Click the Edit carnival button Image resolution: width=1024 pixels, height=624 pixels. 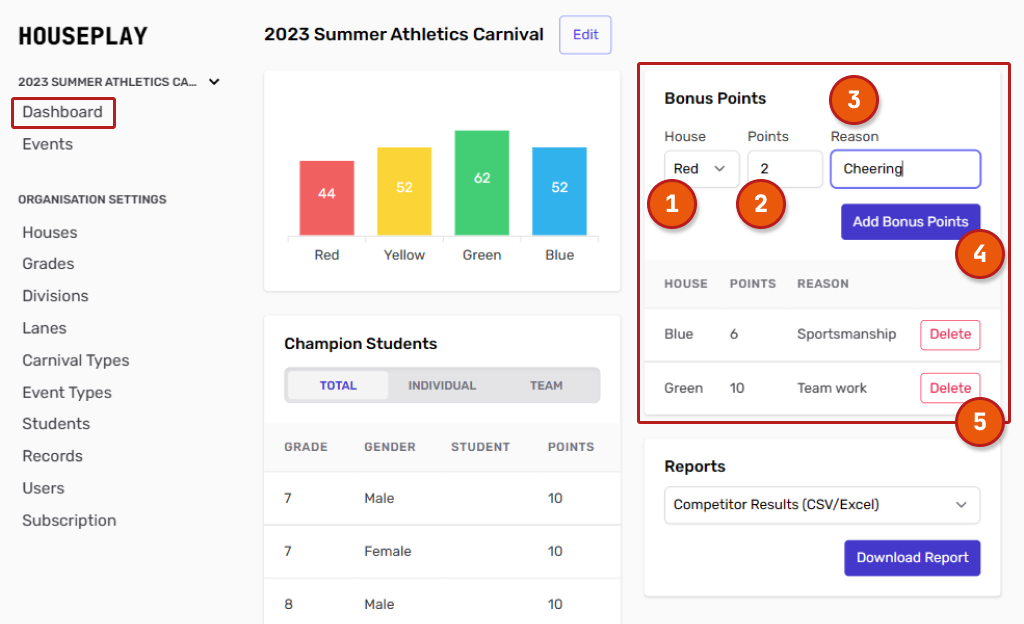585,35
